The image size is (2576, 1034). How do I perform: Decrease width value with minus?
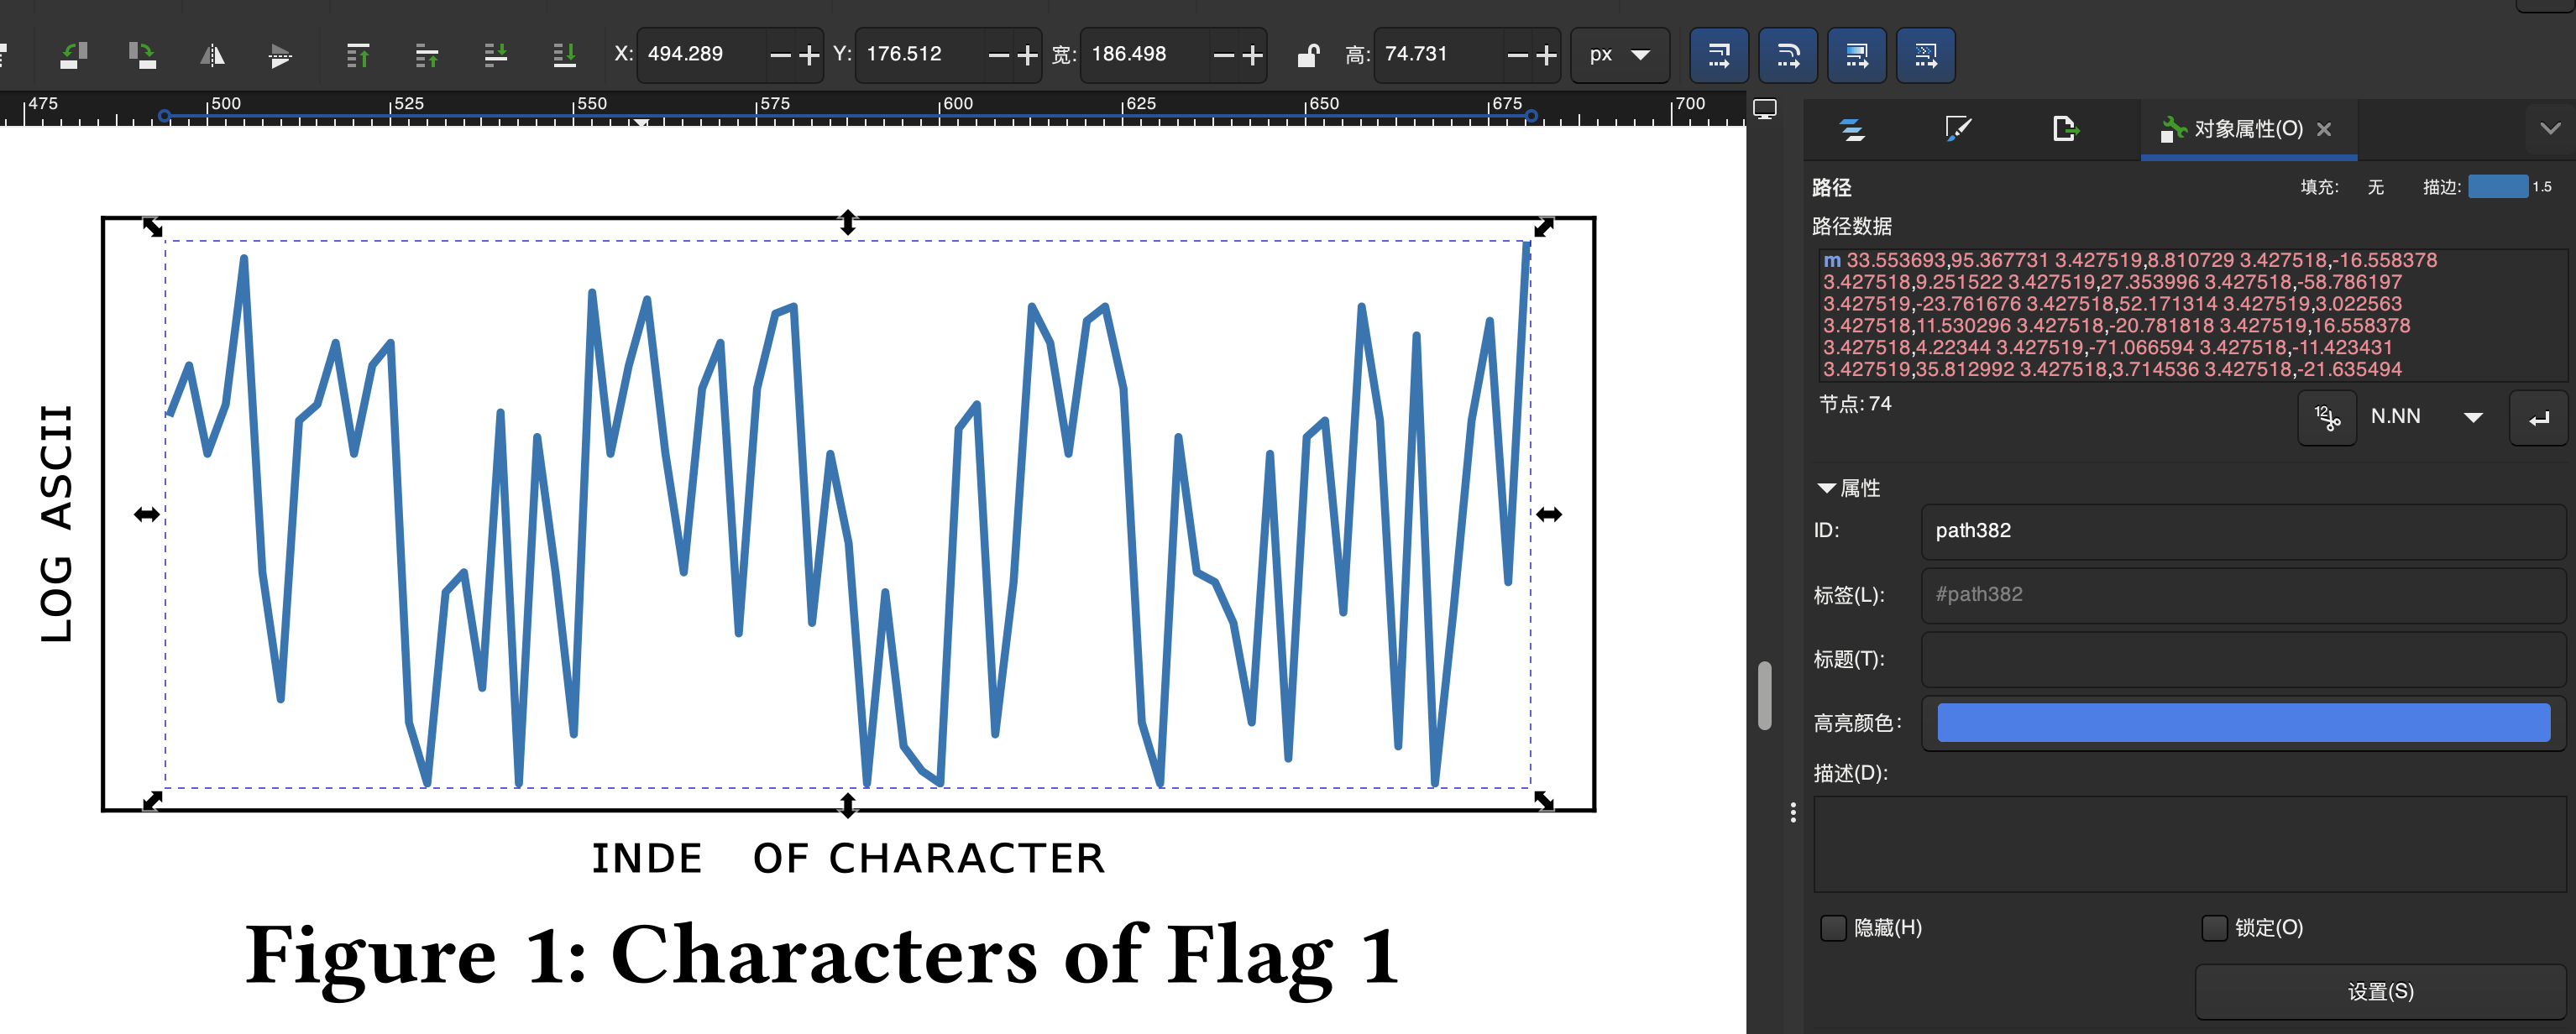click(x=1223, y=55)
